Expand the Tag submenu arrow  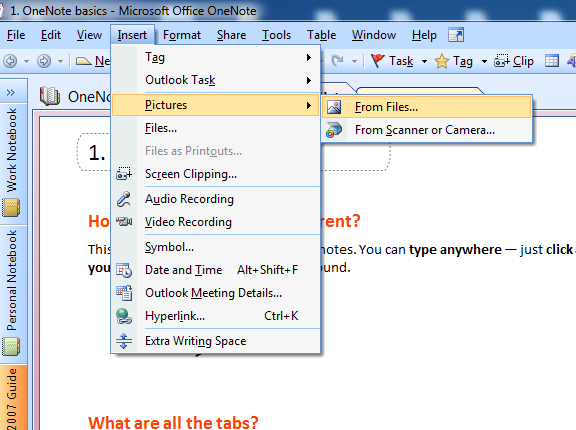click(309, 58)
